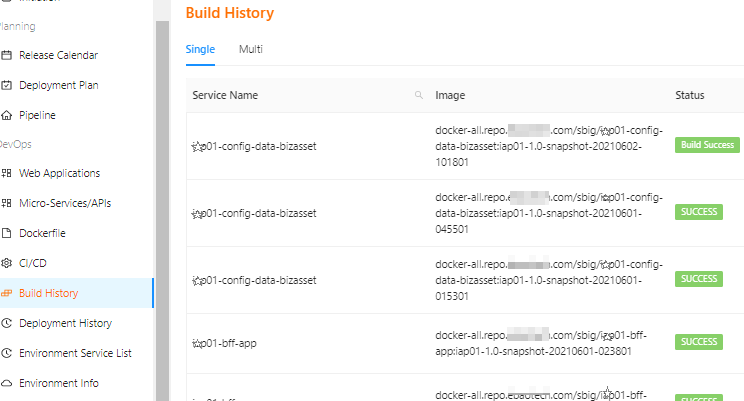Click the Environment Info cloud icon

tap(7, 383)
